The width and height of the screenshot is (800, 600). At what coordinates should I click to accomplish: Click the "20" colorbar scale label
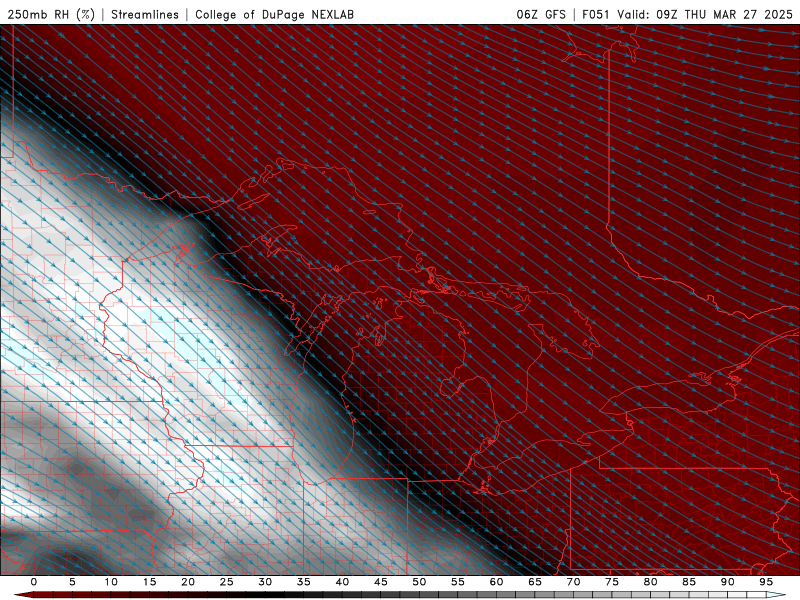click(188, 582)
